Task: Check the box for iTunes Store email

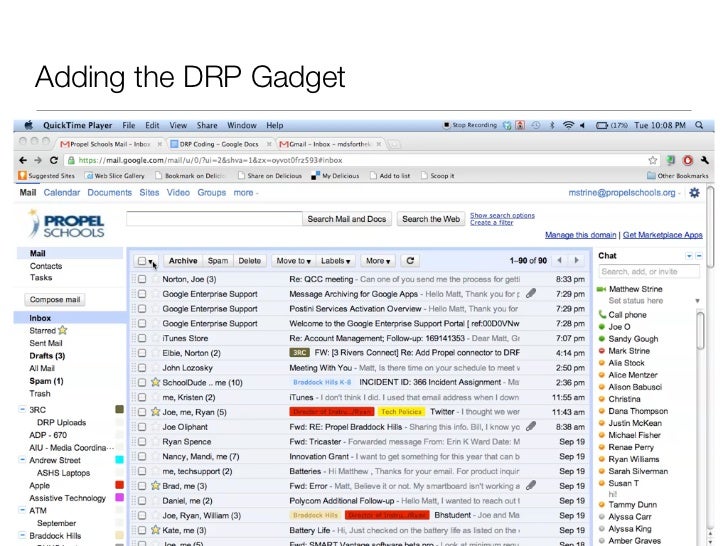Action: [x=142, y=338]
